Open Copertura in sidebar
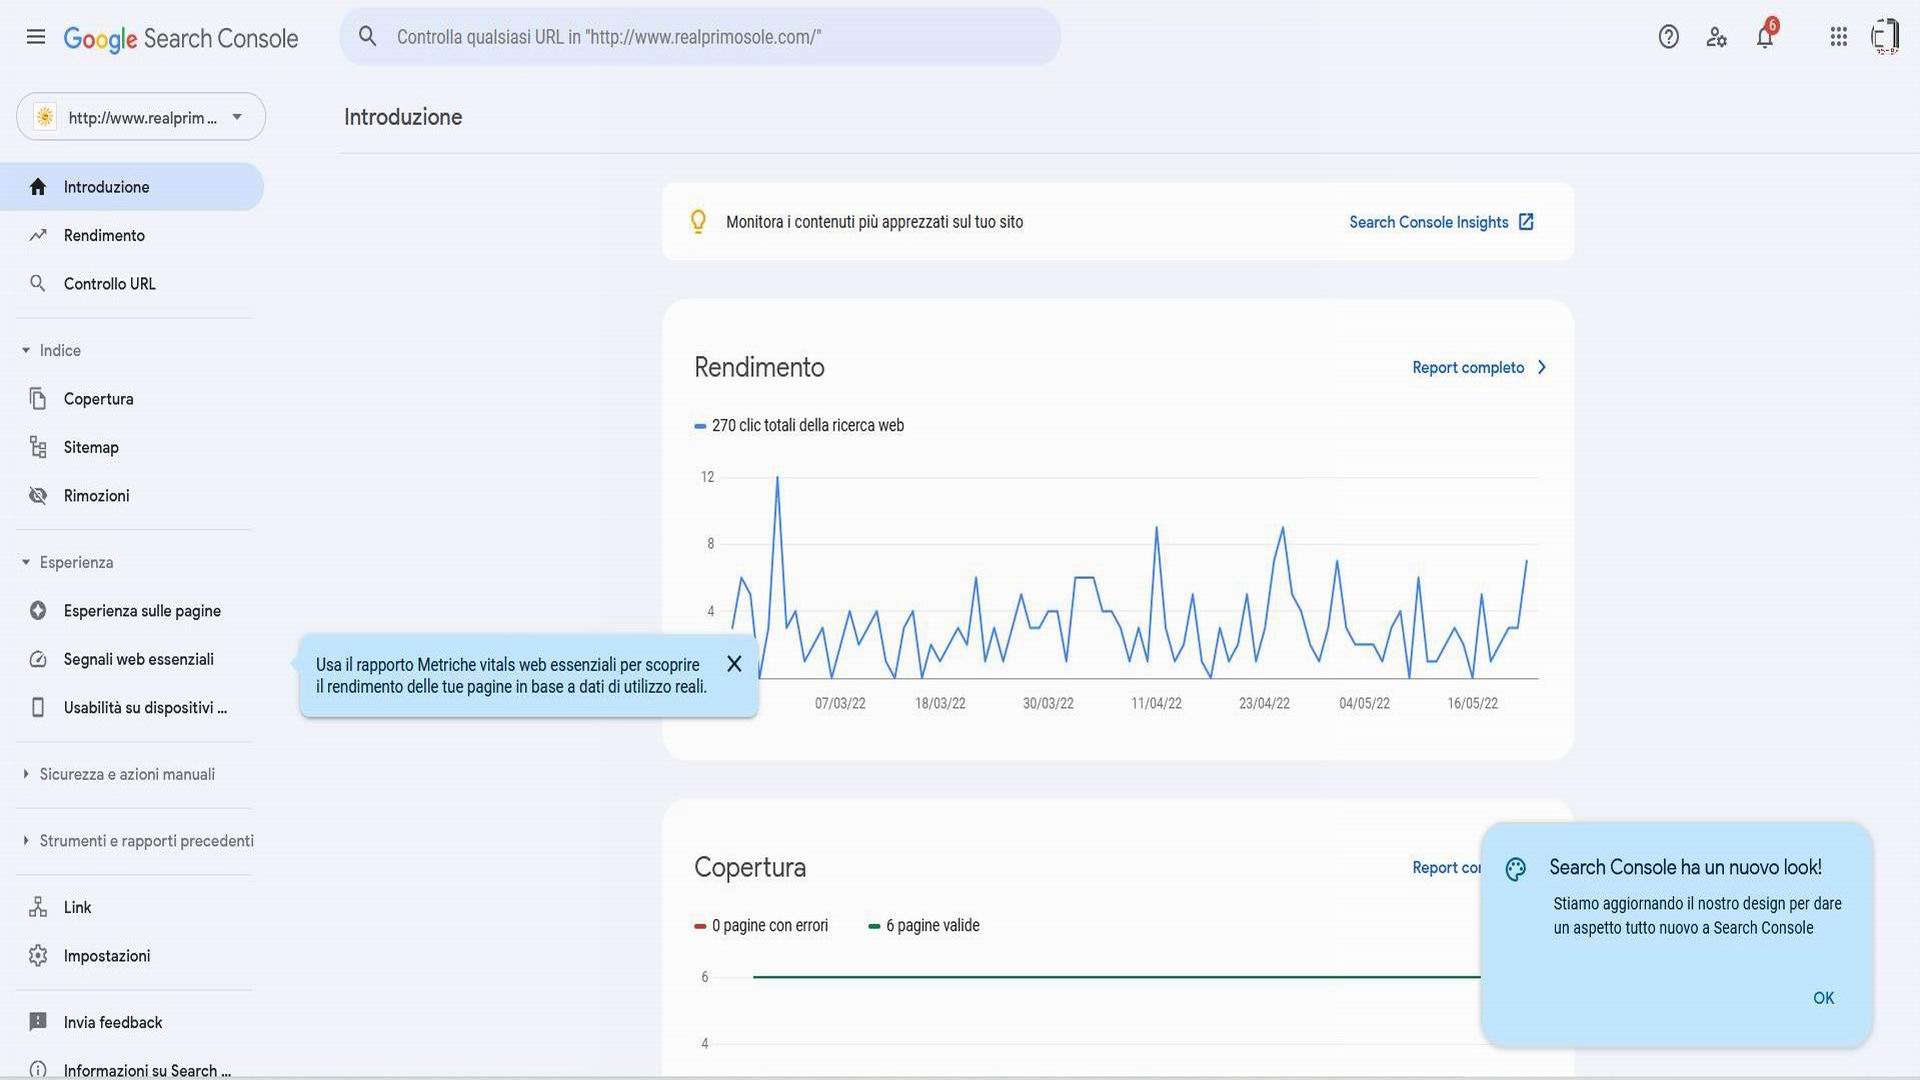This screenshot has height=1080, width=1920. point(132,399)
